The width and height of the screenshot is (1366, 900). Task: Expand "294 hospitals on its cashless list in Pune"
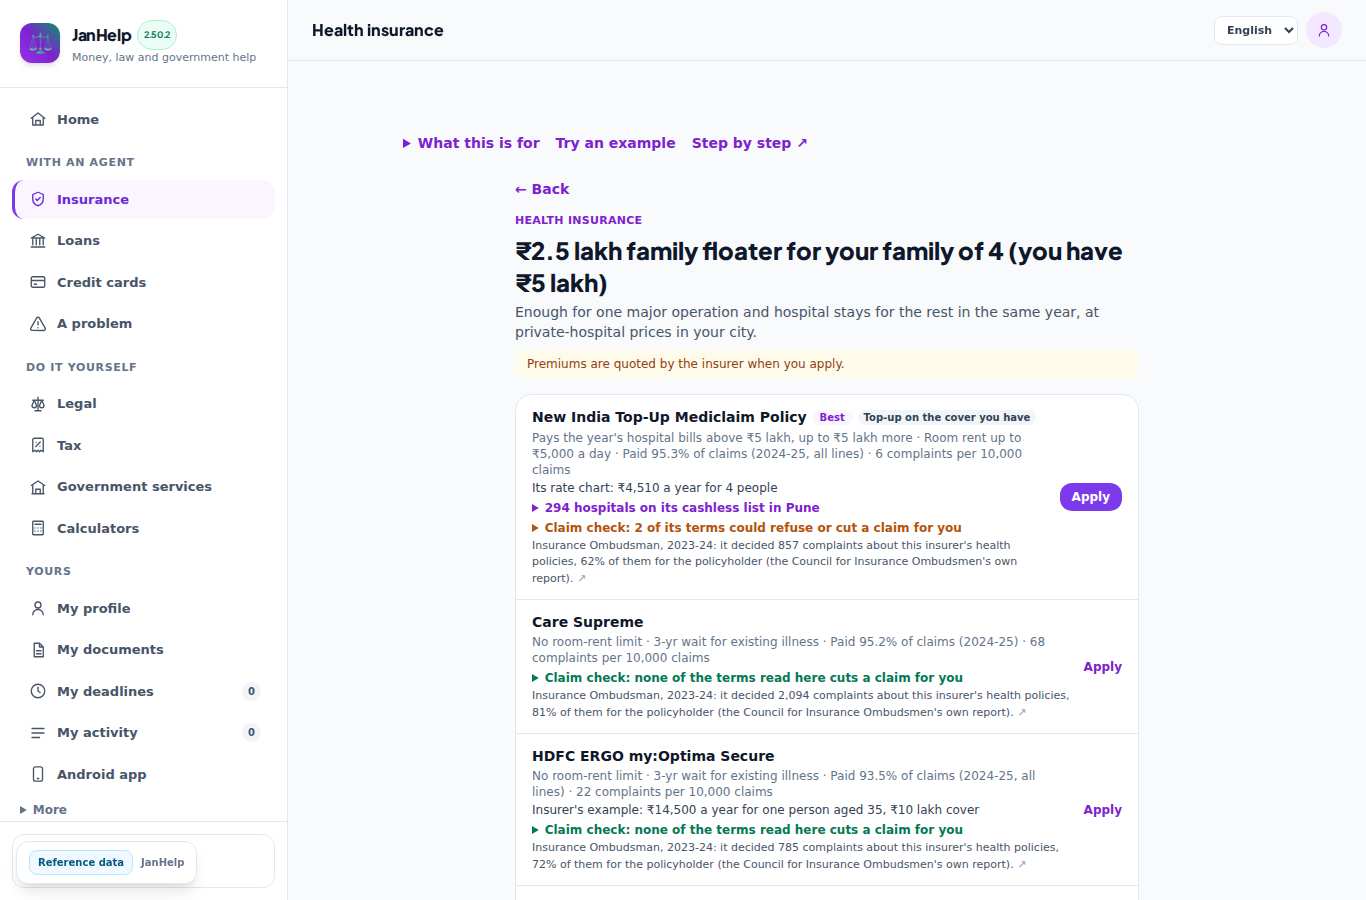coord(676,507)
